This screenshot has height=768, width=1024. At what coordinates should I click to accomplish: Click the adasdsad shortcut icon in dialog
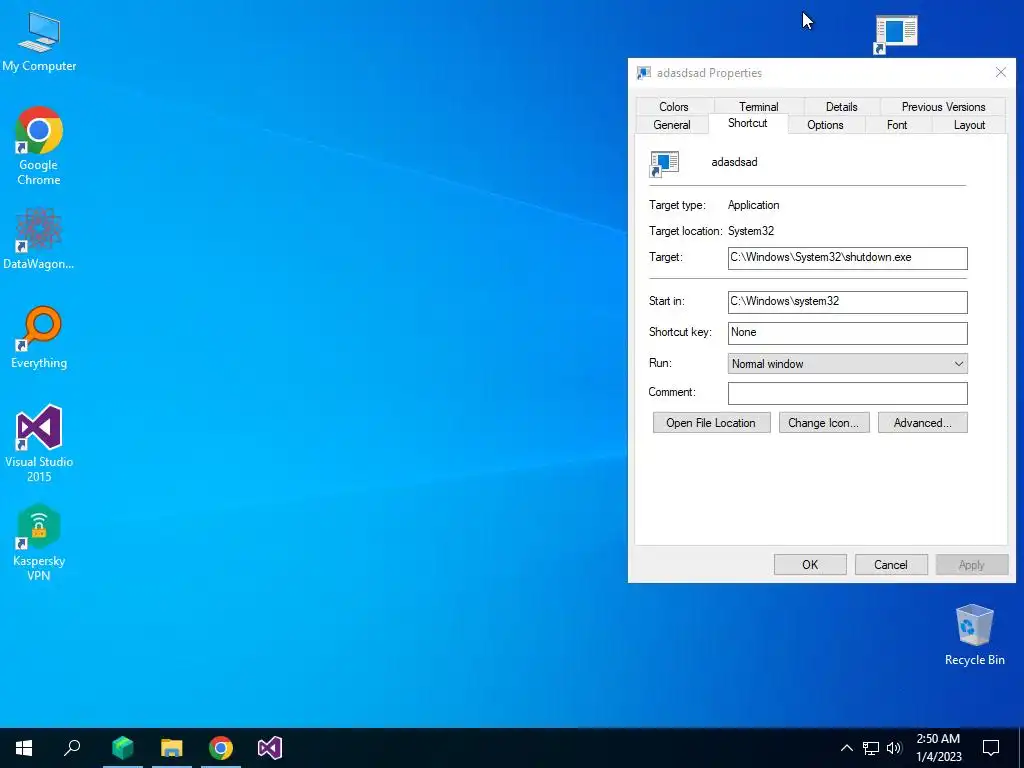coord(664,164)
